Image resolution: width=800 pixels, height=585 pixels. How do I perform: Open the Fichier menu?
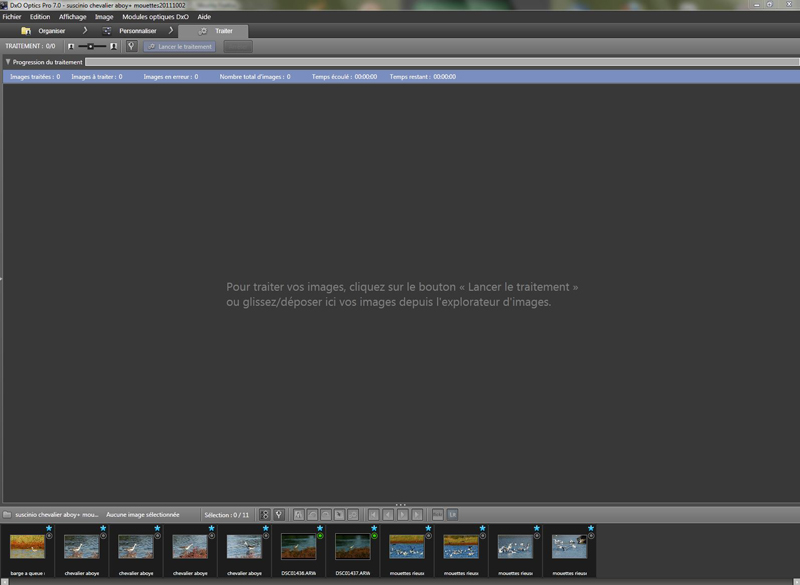point(12,17)
